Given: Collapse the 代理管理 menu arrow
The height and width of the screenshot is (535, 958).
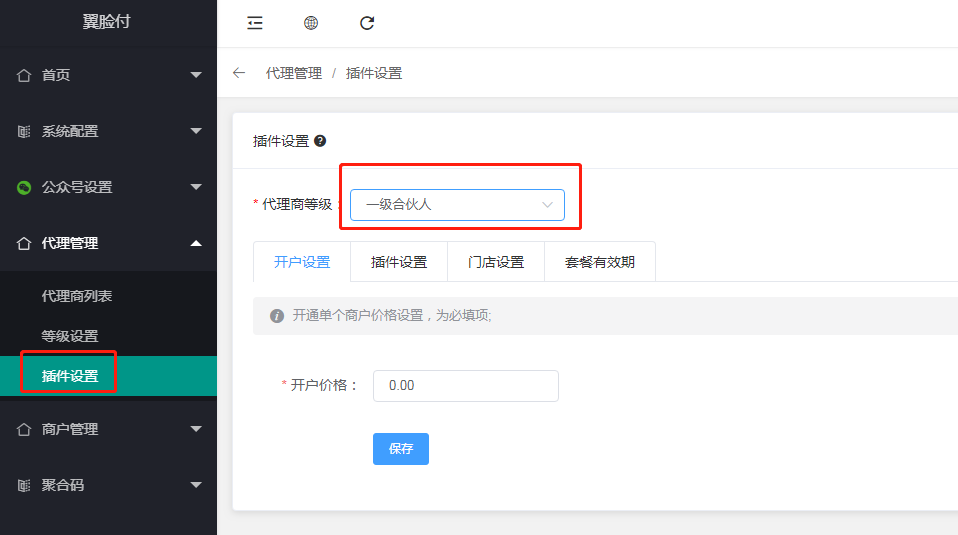Looking at the screenshot, I should click(x=196, y=244).
